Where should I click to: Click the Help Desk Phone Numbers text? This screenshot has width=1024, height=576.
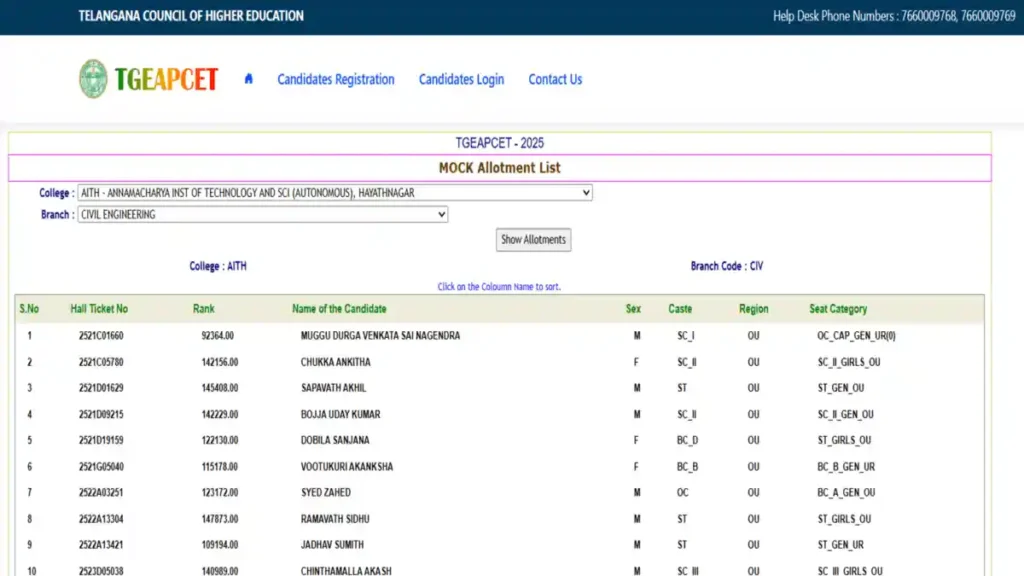[894, 16]
